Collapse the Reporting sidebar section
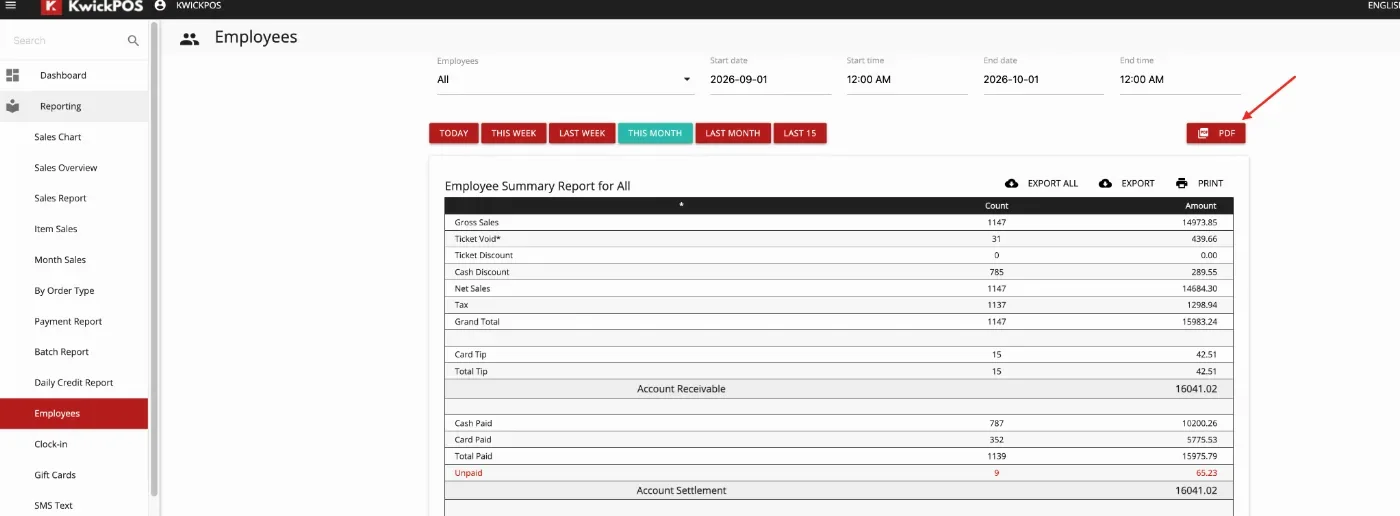The image size is (1400, 516). click(x=74, y=106)
